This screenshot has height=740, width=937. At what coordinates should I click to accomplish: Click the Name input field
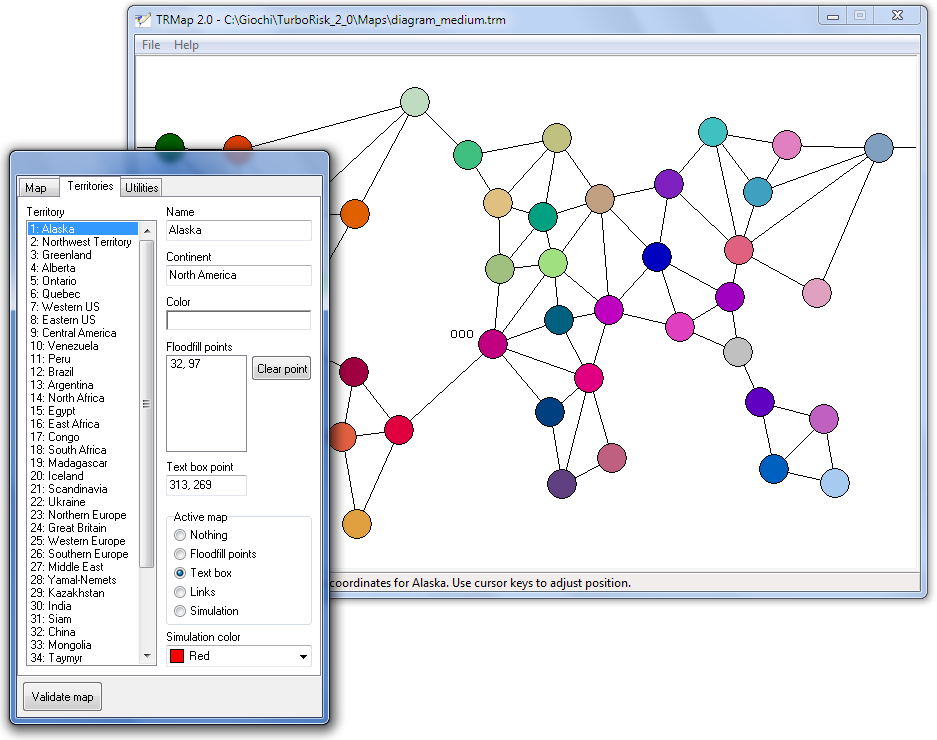[x=238, y=230]
